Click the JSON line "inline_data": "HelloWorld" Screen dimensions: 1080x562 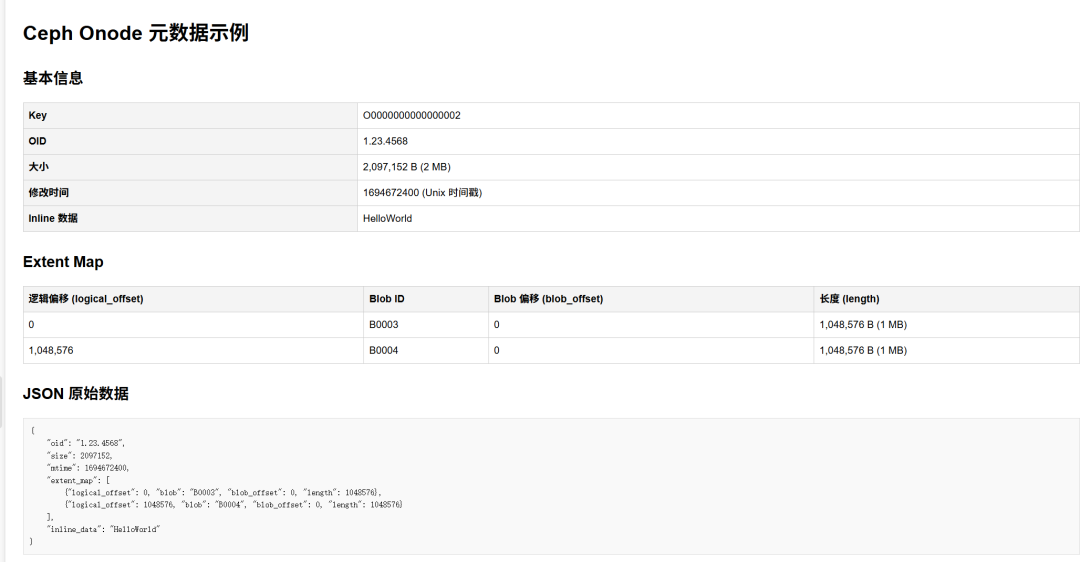pyautogui.click(x=103, y=530)
